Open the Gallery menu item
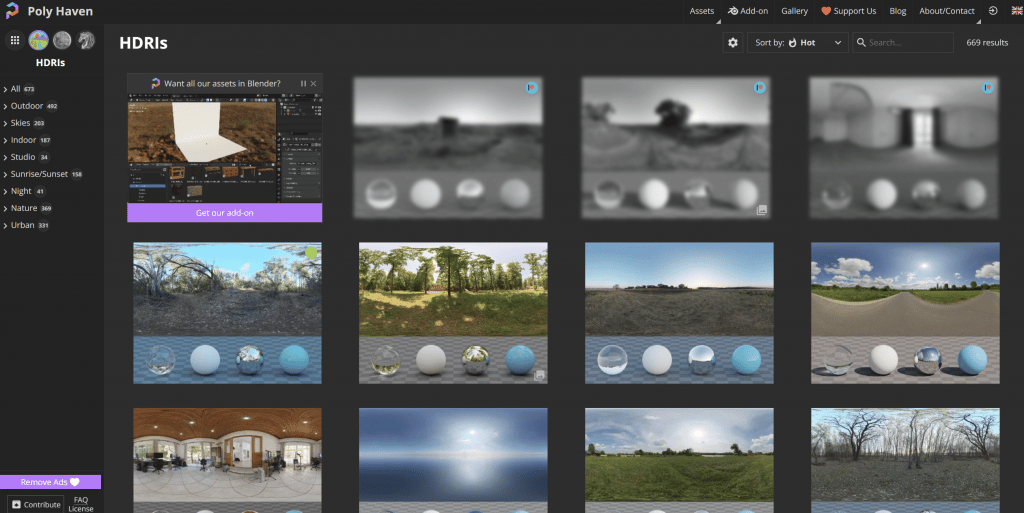This screenshot has width=1024, height=513. pyautogui.click(x=794, y=10)
